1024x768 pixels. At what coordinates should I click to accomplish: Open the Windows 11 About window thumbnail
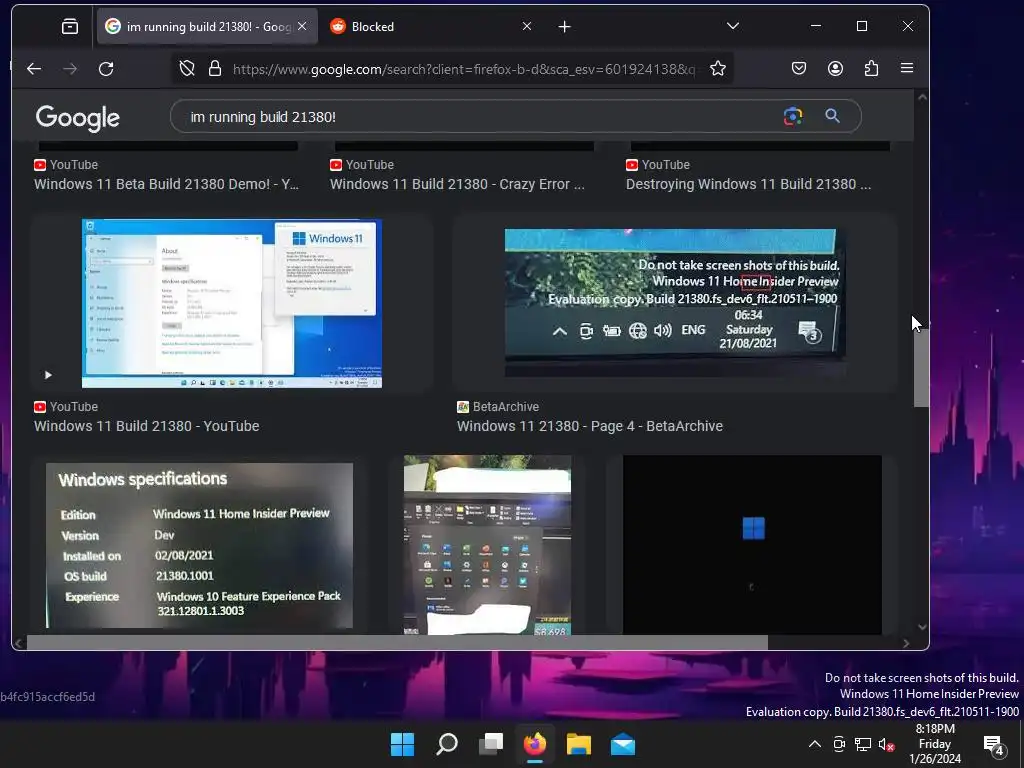[232, 303]
